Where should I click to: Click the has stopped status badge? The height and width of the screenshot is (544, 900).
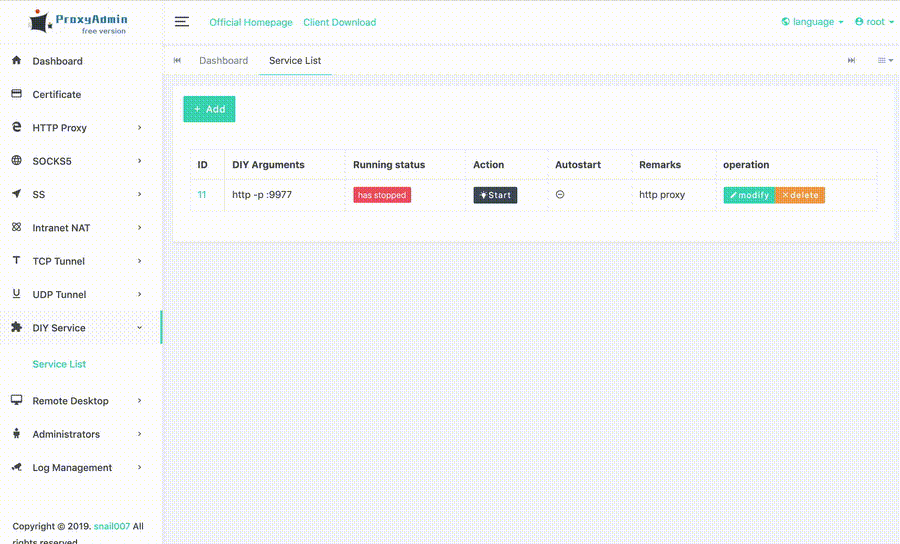click(x=382, y=195)
